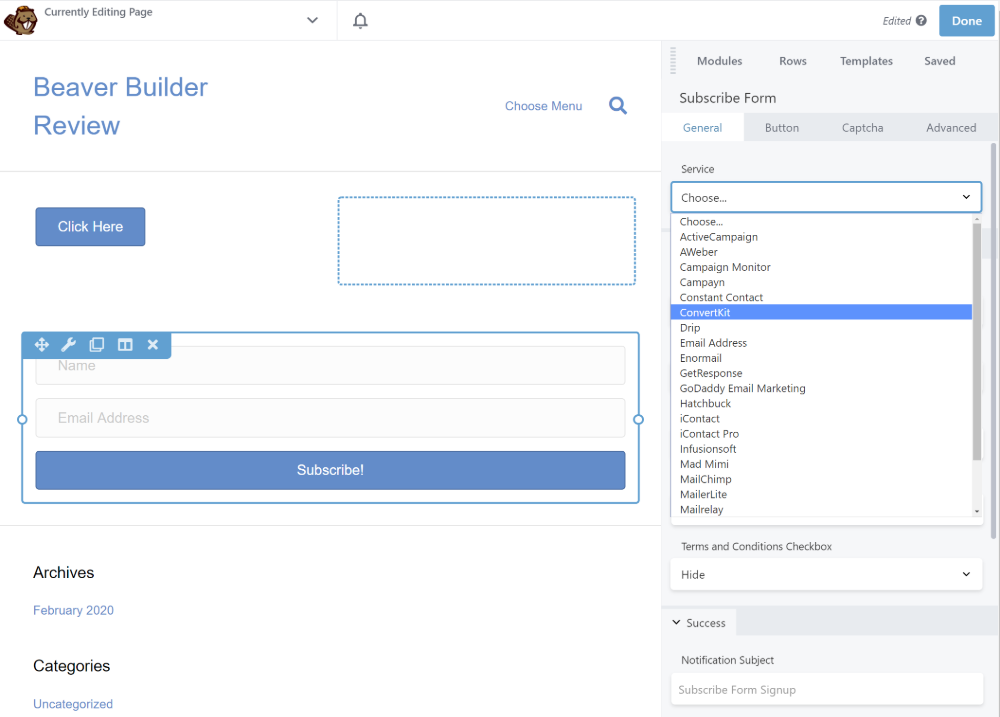Click the Choose Menu link
The width and height of the screenshot is (1000, 717).
click(x=543, y=106)
